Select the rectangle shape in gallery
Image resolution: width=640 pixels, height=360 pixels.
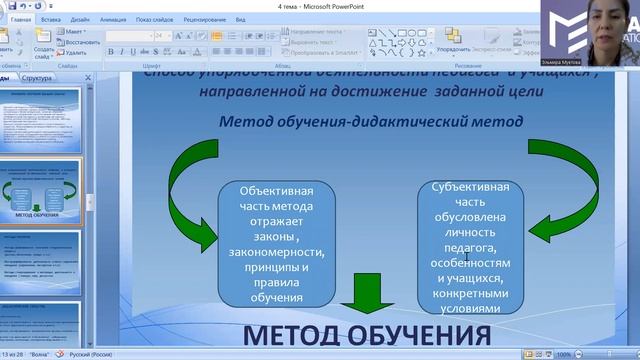402,33
